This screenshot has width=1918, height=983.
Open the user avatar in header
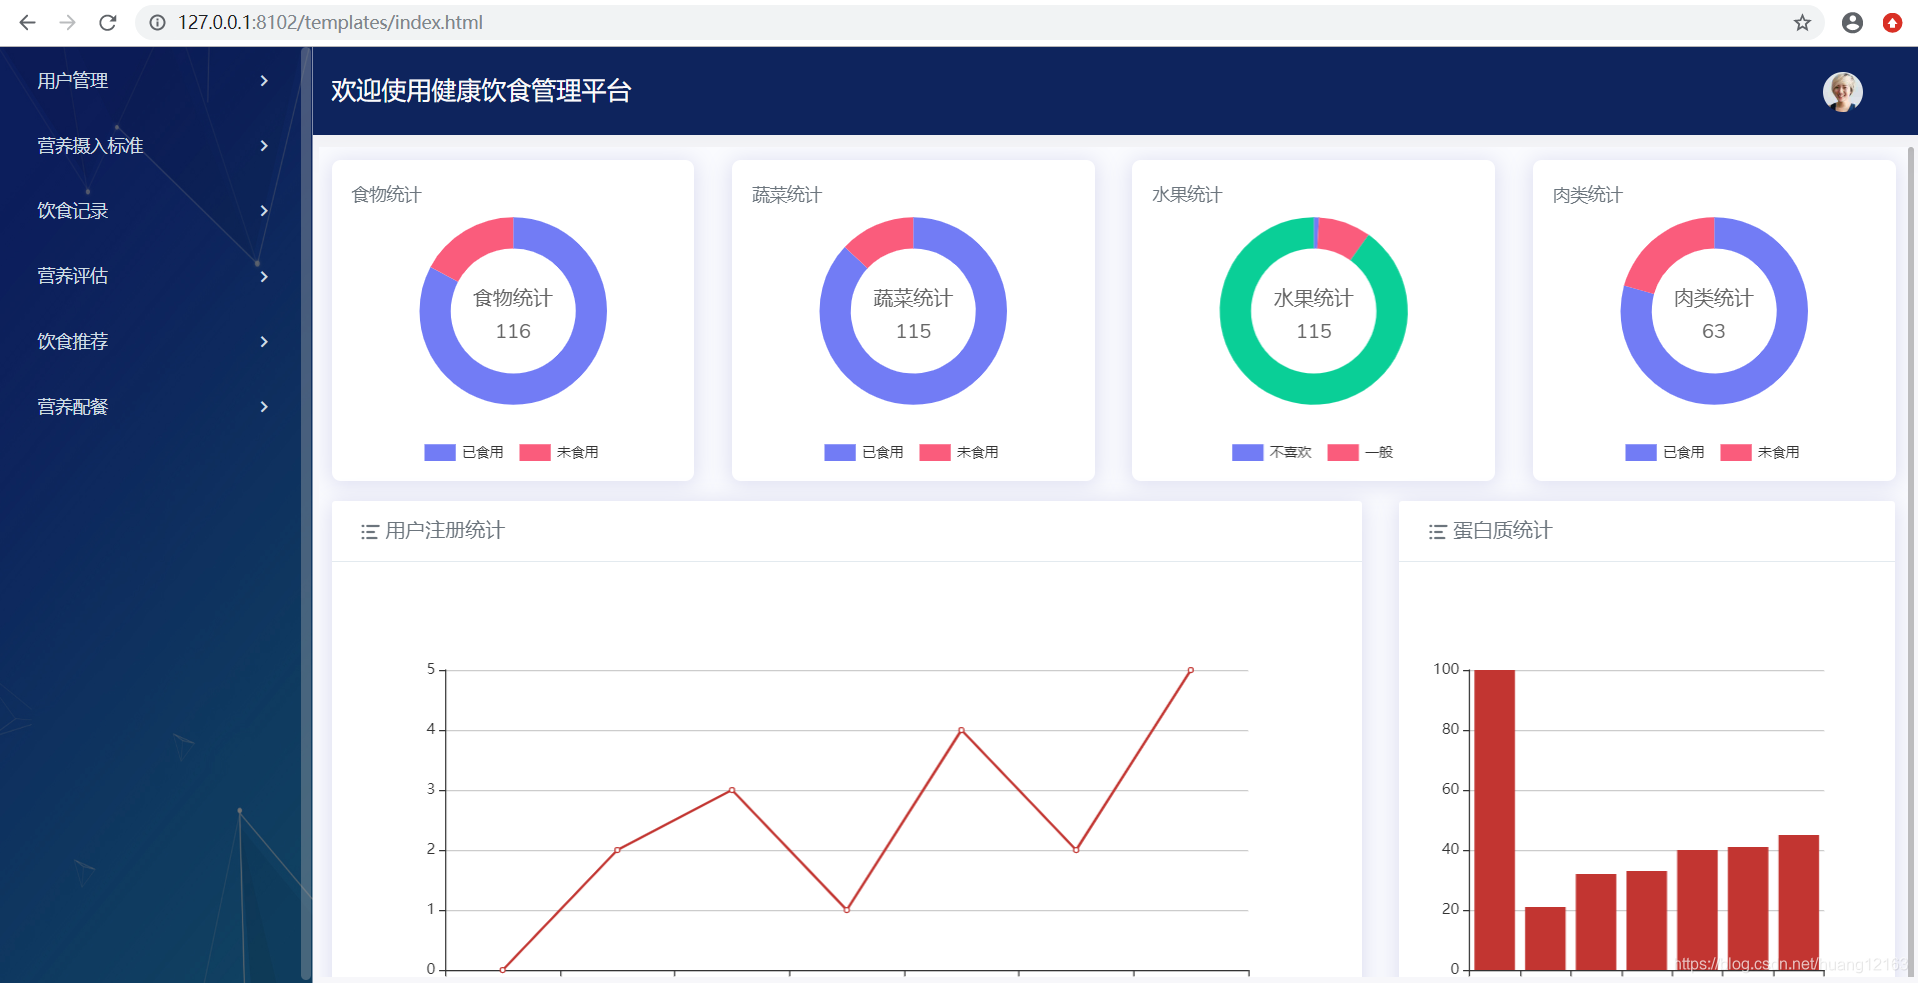(1842, 91)
